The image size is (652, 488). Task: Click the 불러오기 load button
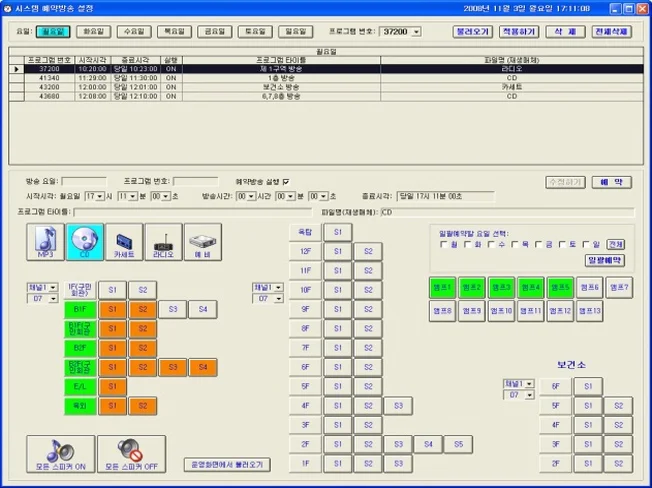(x=473, y=32)
